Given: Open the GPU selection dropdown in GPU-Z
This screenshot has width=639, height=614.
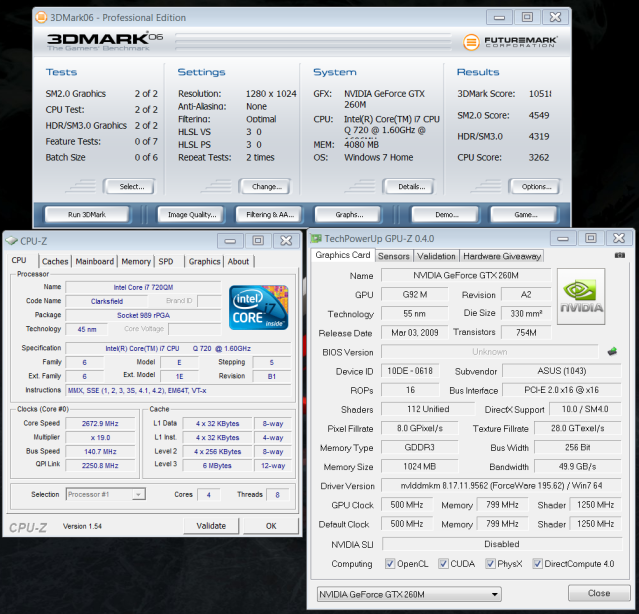Looking at the screenshot, I should [x=409, y=594].
